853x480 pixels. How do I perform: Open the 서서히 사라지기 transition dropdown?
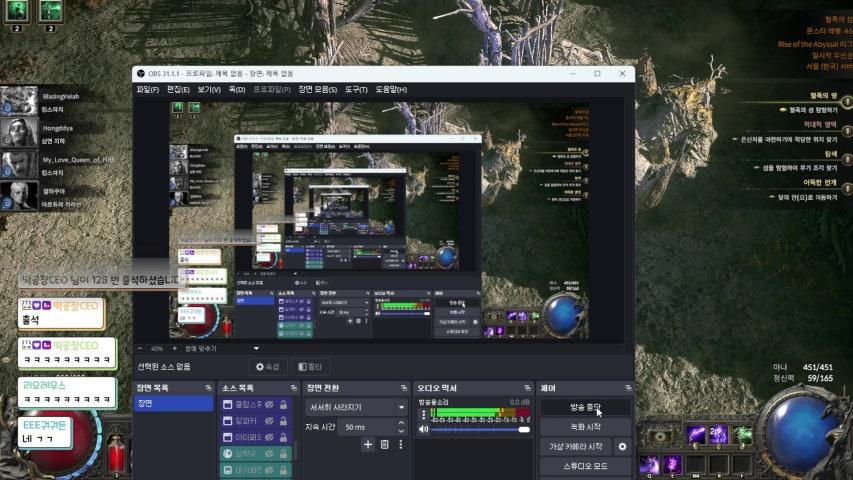click(356, 407)
